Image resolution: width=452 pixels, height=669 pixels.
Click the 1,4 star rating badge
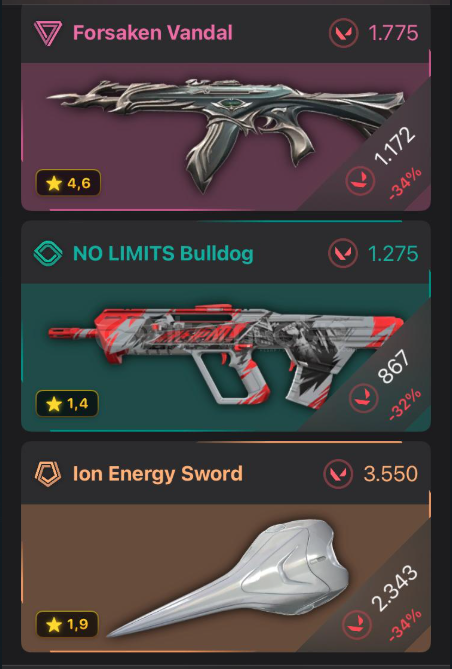[67, 403]
